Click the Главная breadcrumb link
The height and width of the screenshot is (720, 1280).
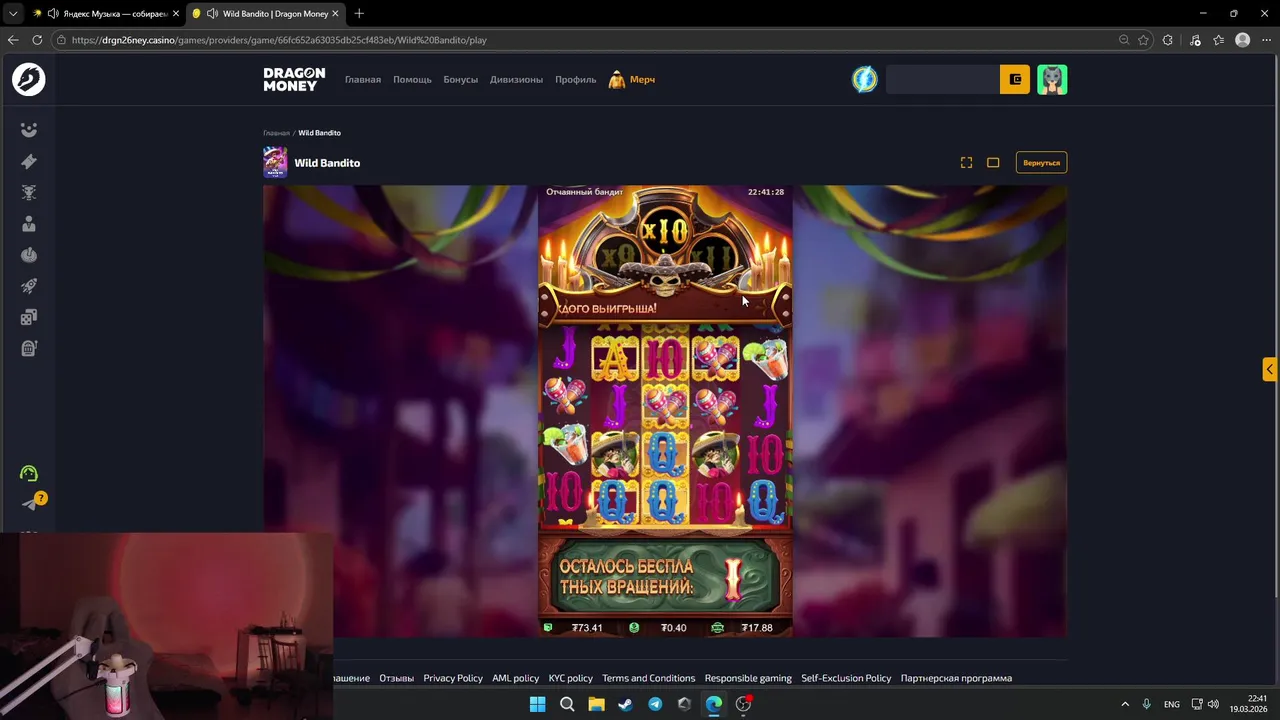pos(276,133)
